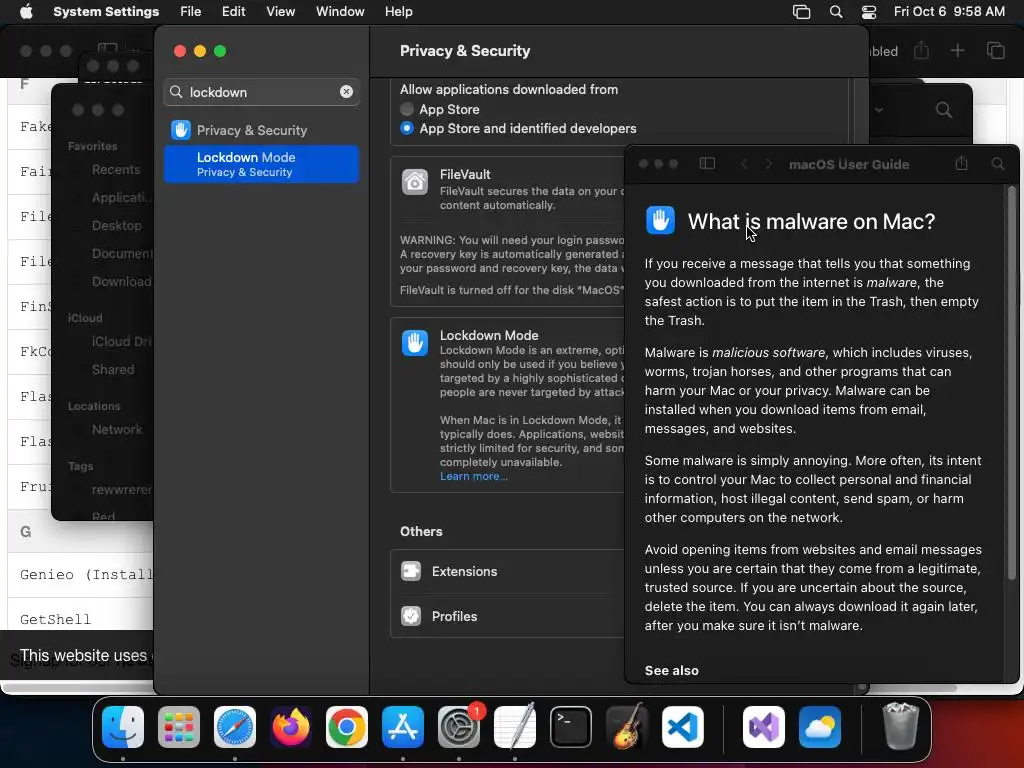1024x768 pixels.
Task: Click the Profiles badge icon
Action: [411, 616]
